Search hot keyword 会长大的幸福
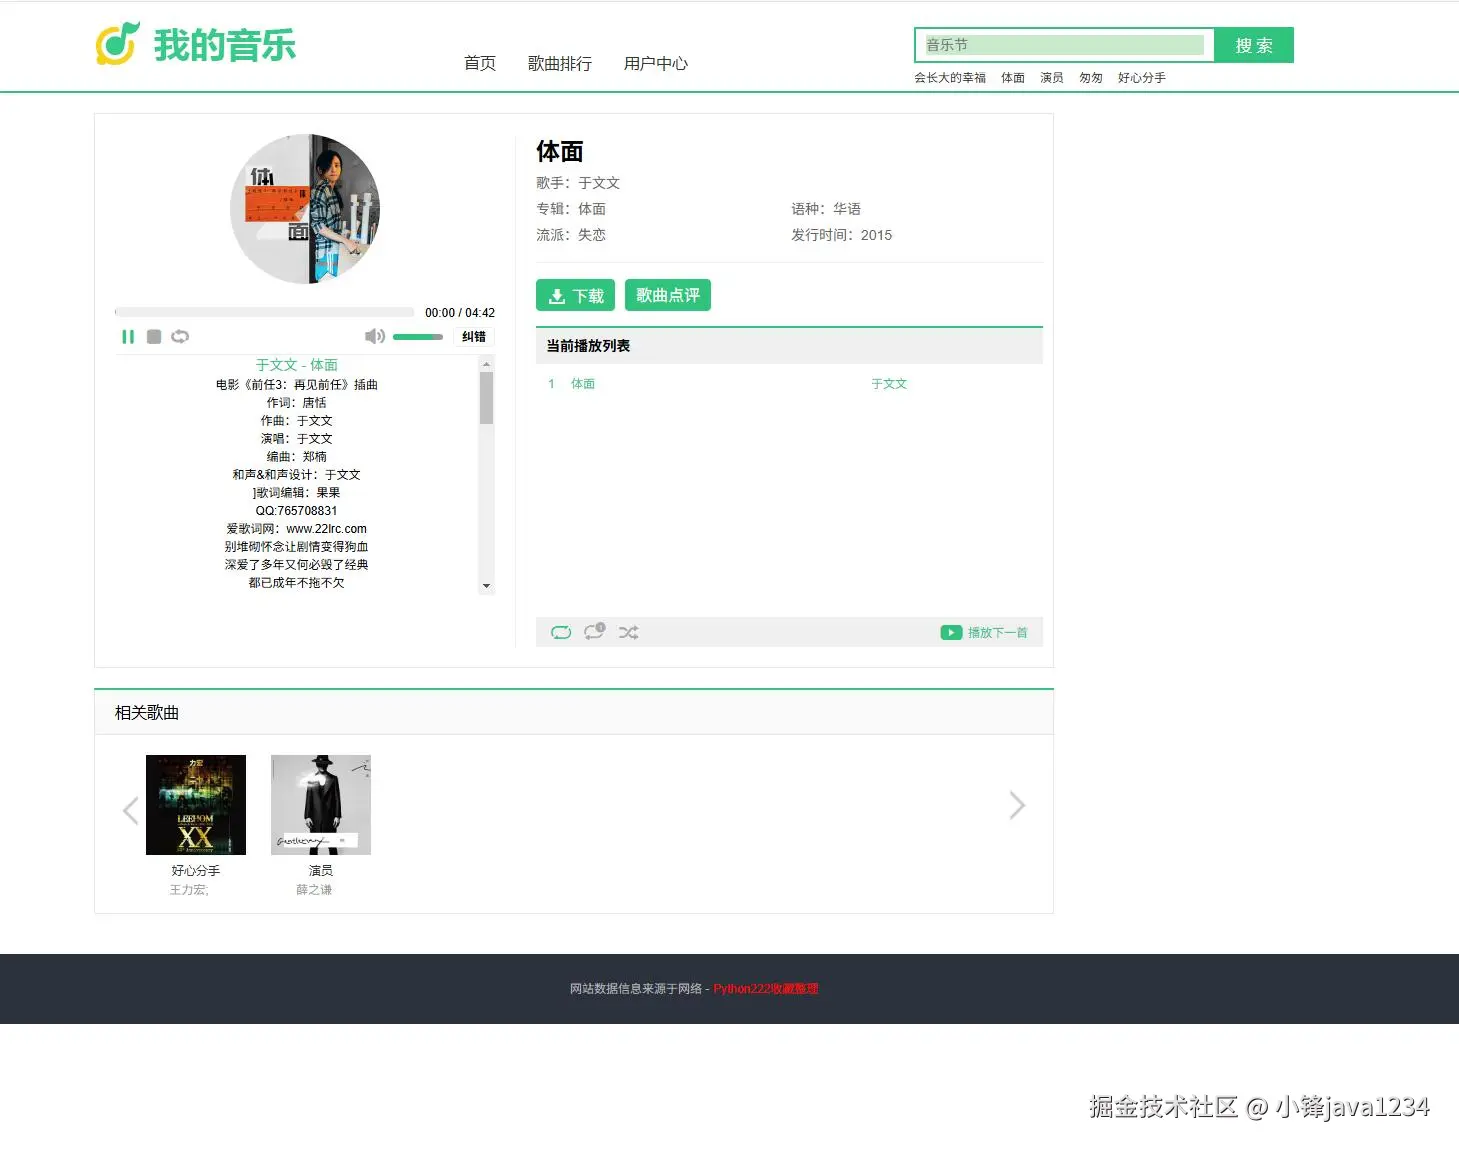1459x1151 pixels. click(950, 78)
